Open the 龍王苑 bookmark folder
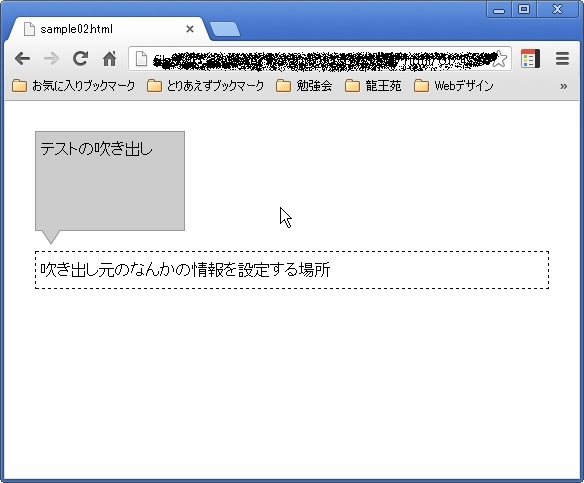Image resolution: width=584 pixels, height=483 pixels. click(x=373, y=86)
